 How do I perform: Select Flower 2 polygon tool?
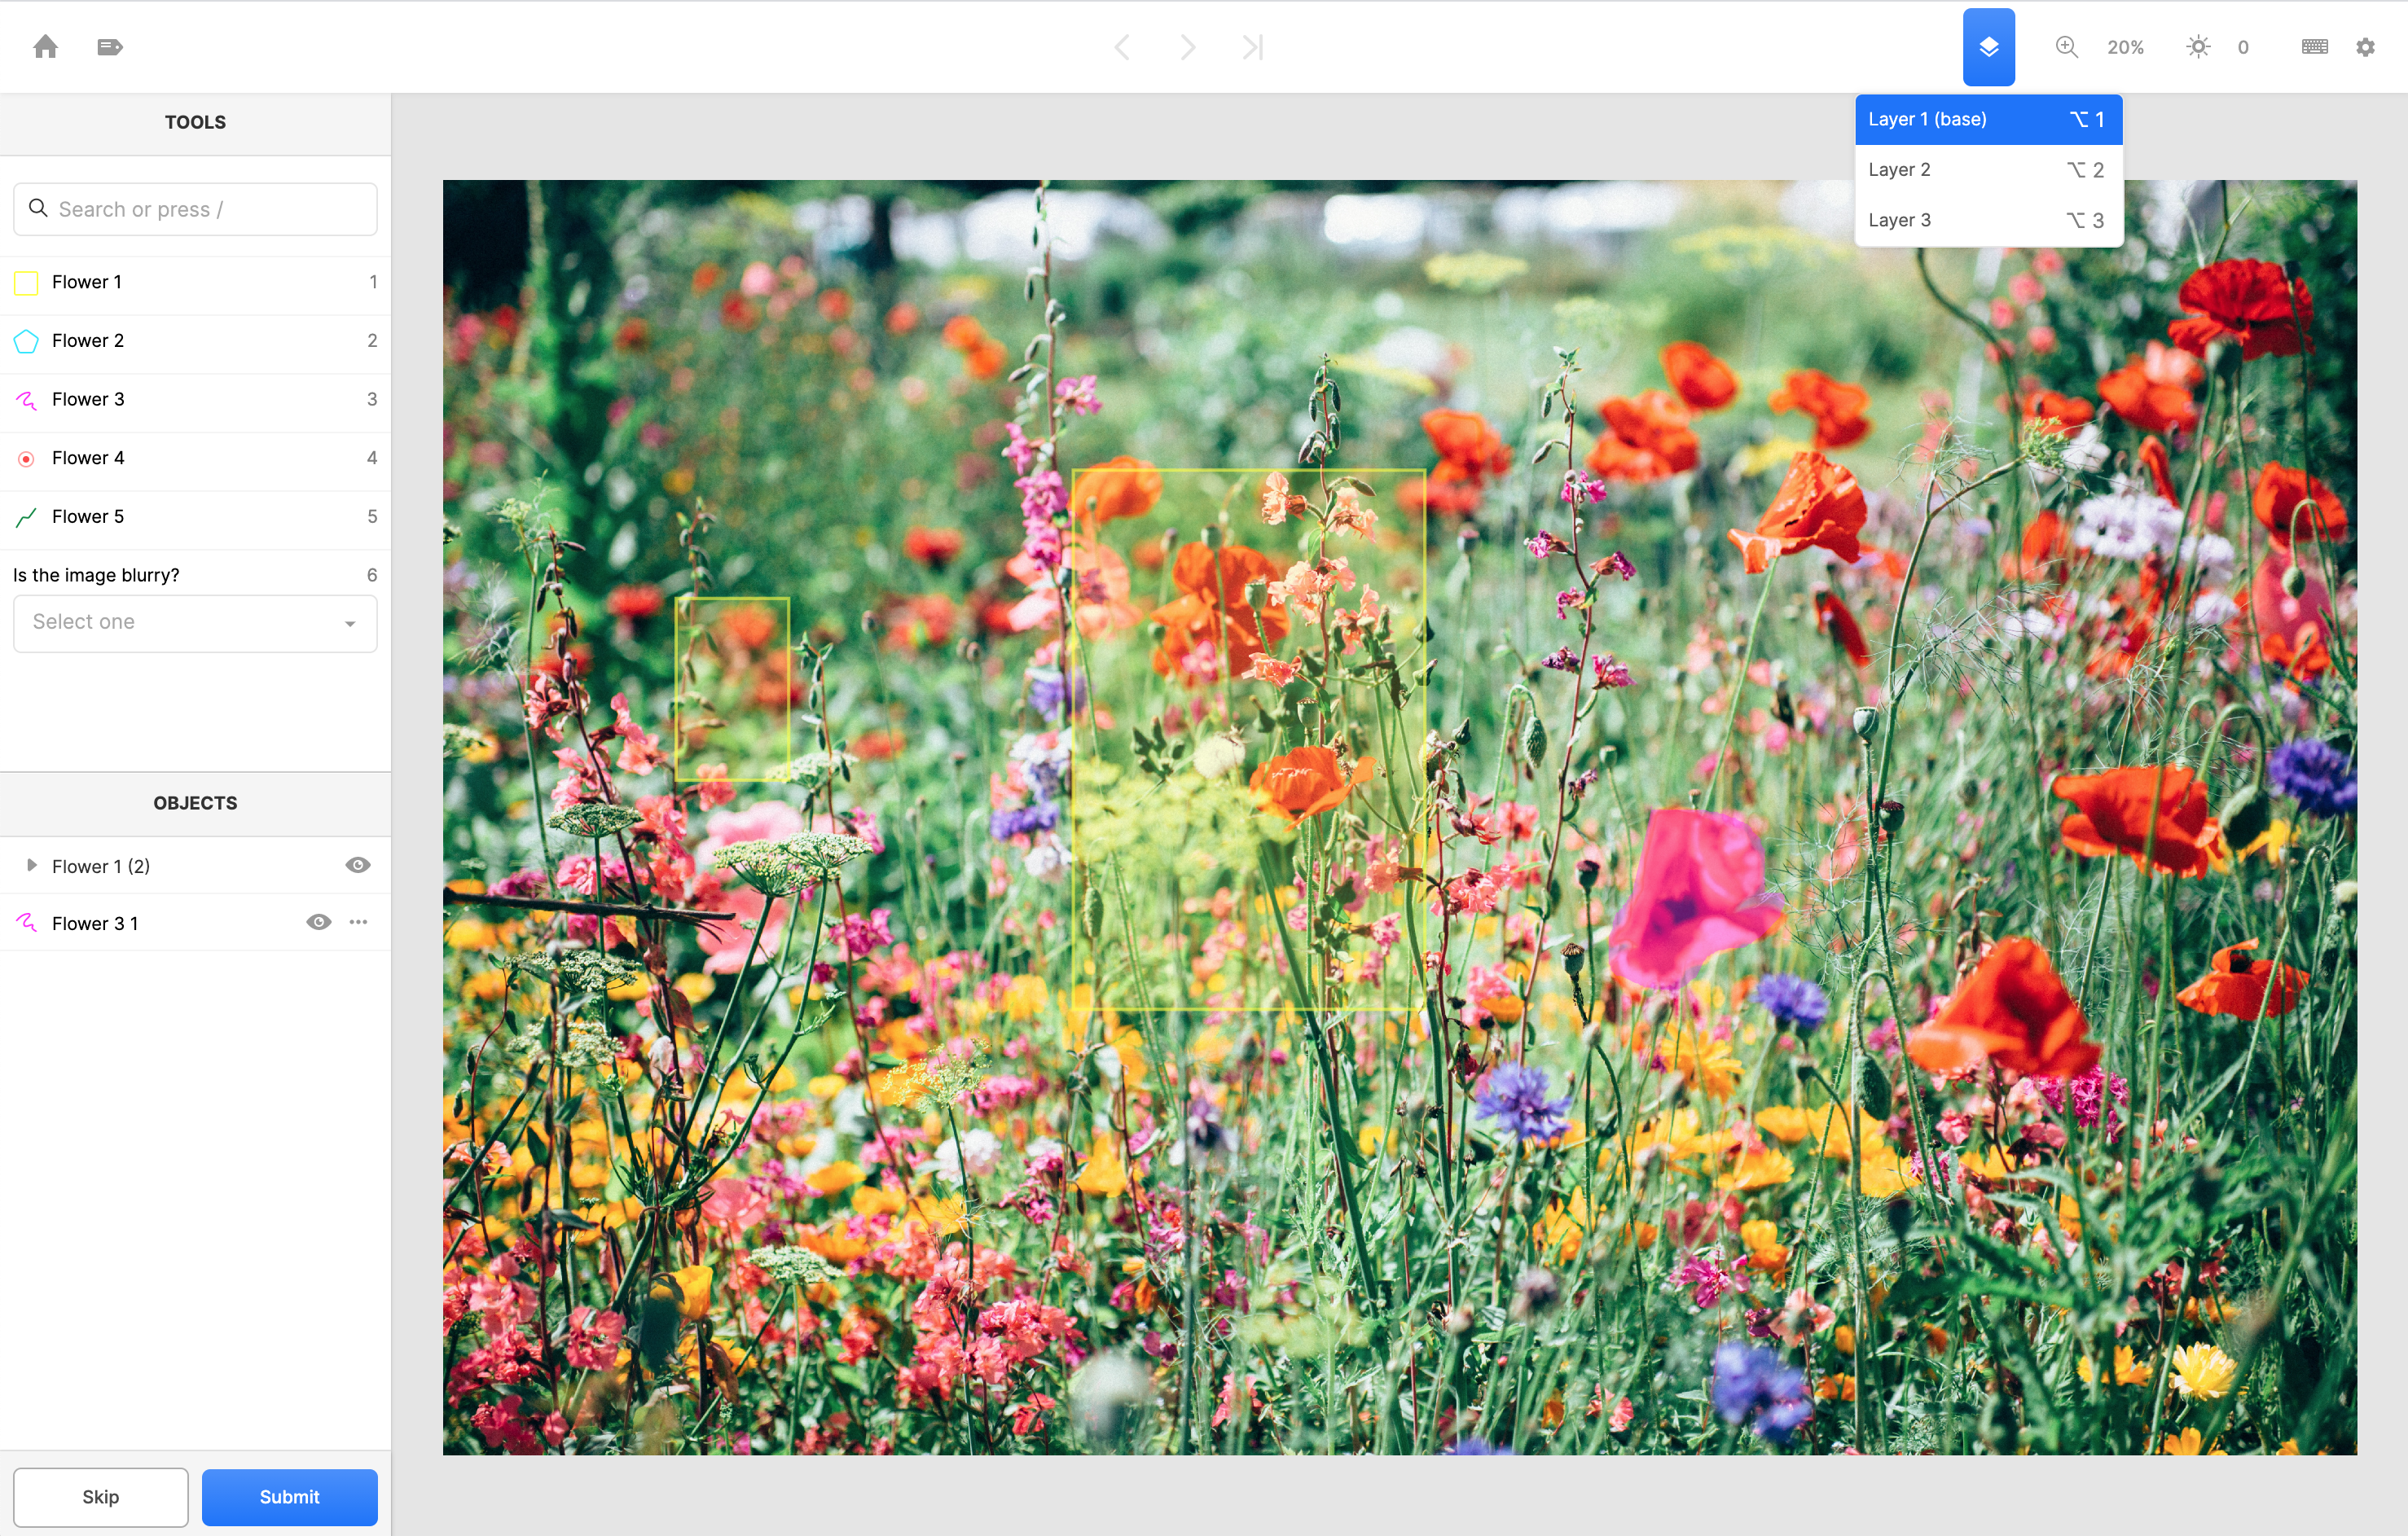(x=195, y=341)
